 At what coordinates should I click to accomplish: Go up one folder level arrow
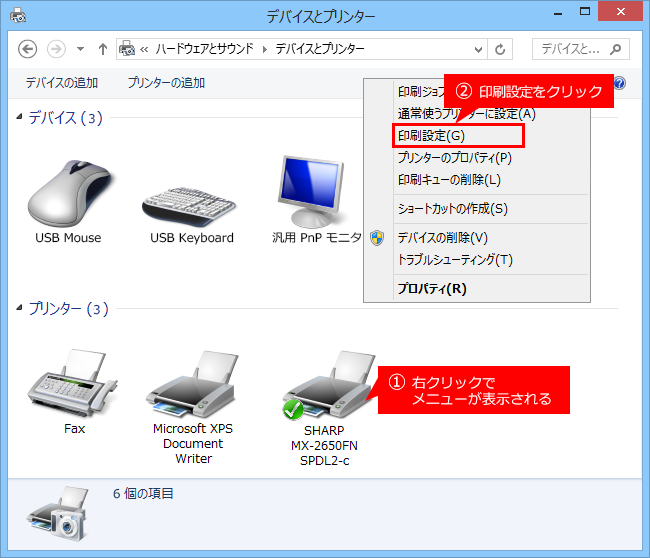(103, 49)
